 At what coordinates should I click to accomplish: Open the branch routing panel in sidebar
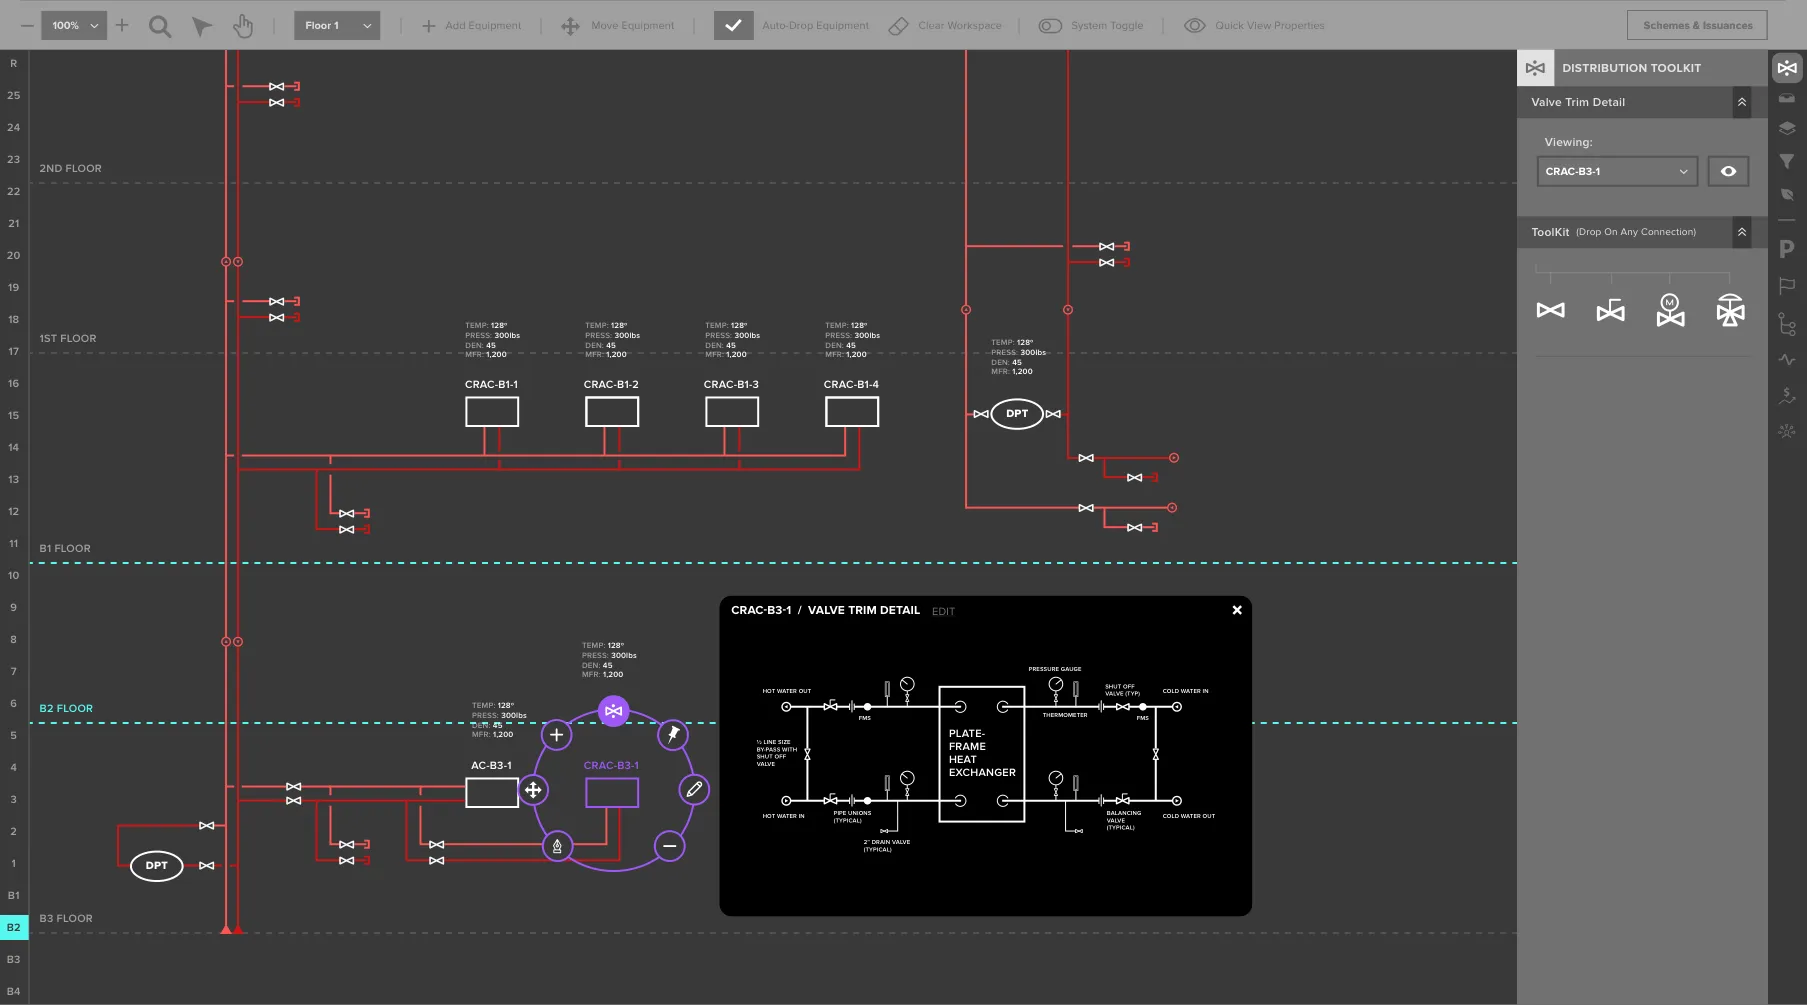[1787, 324]
